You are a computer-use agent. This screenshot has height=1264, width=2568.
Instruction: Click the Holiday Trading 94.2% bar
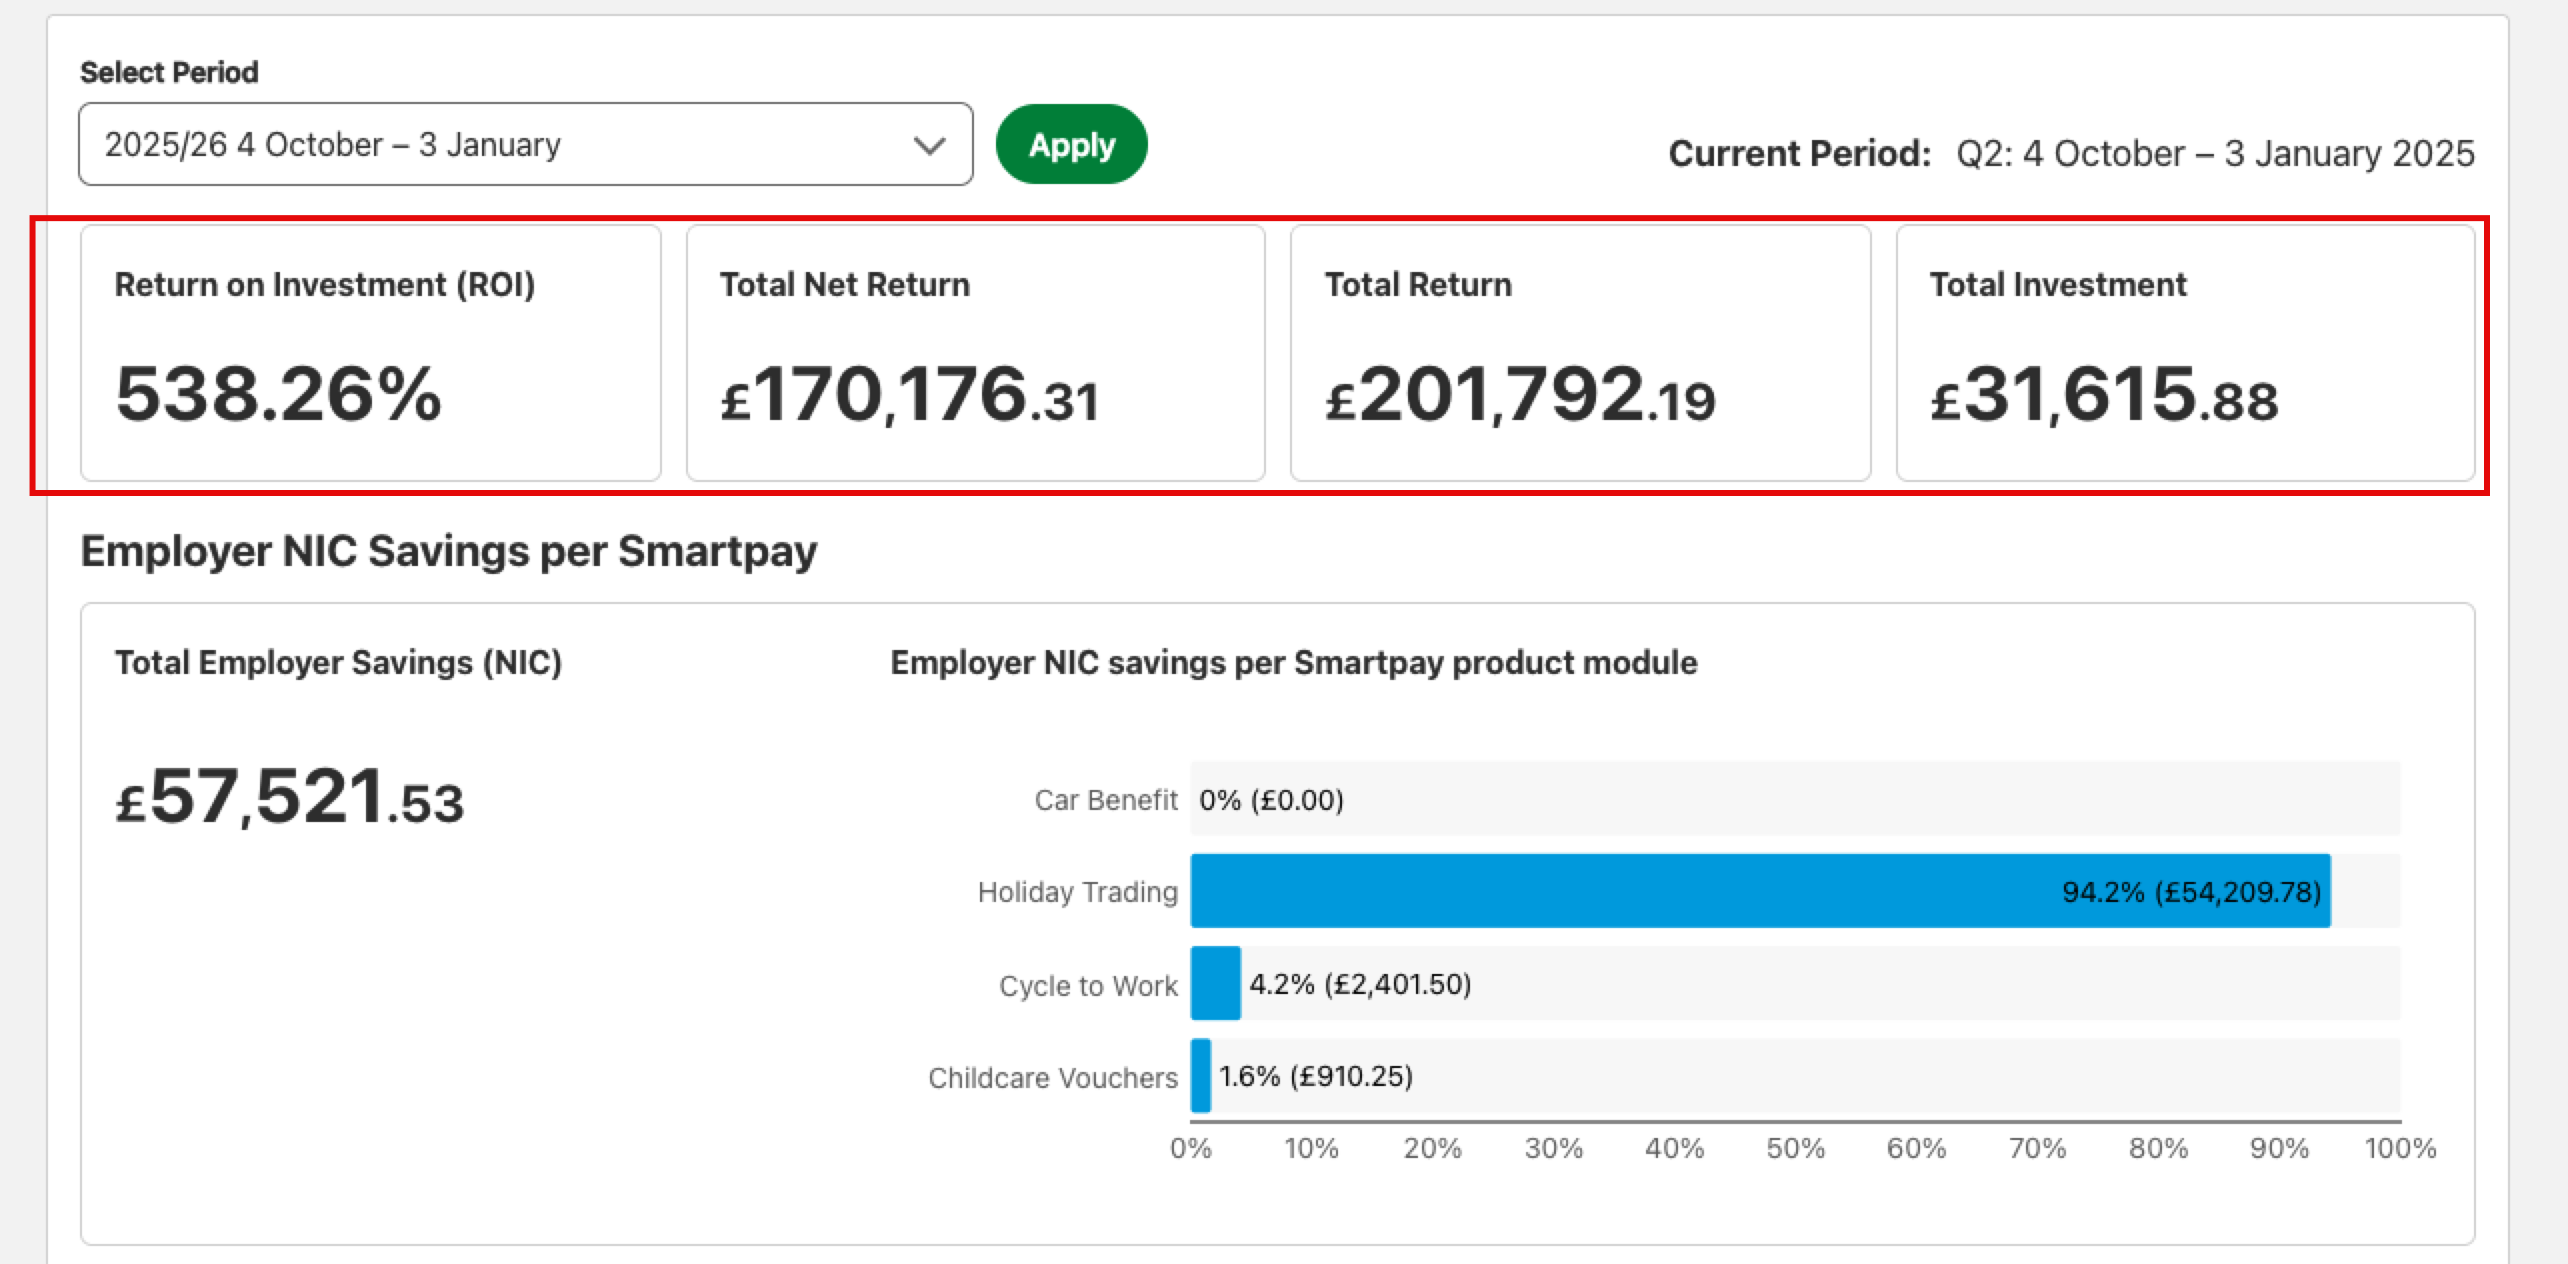click(1760, 891)
